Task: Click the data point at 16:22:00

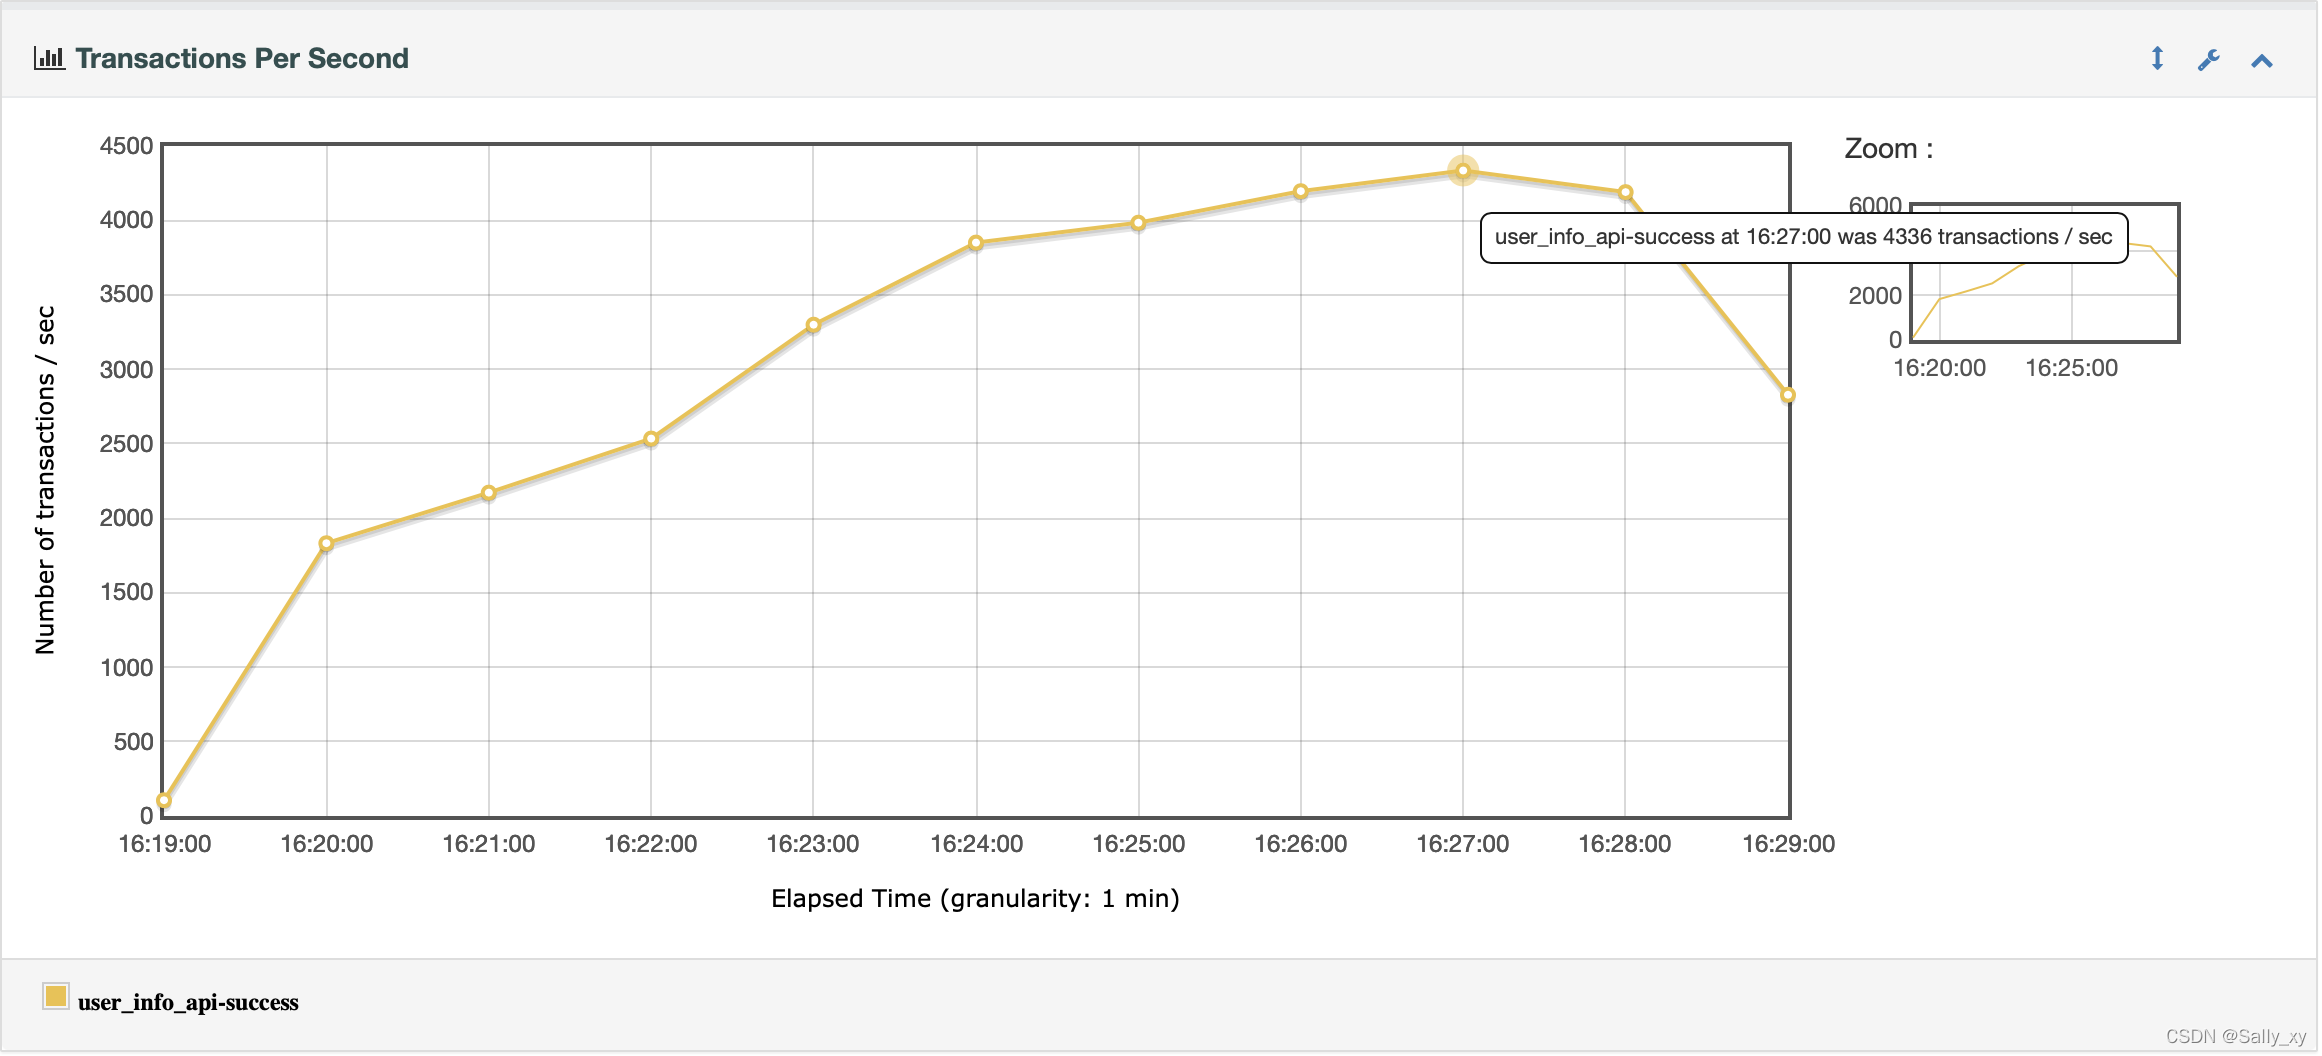Action: (x=651, y=439)
